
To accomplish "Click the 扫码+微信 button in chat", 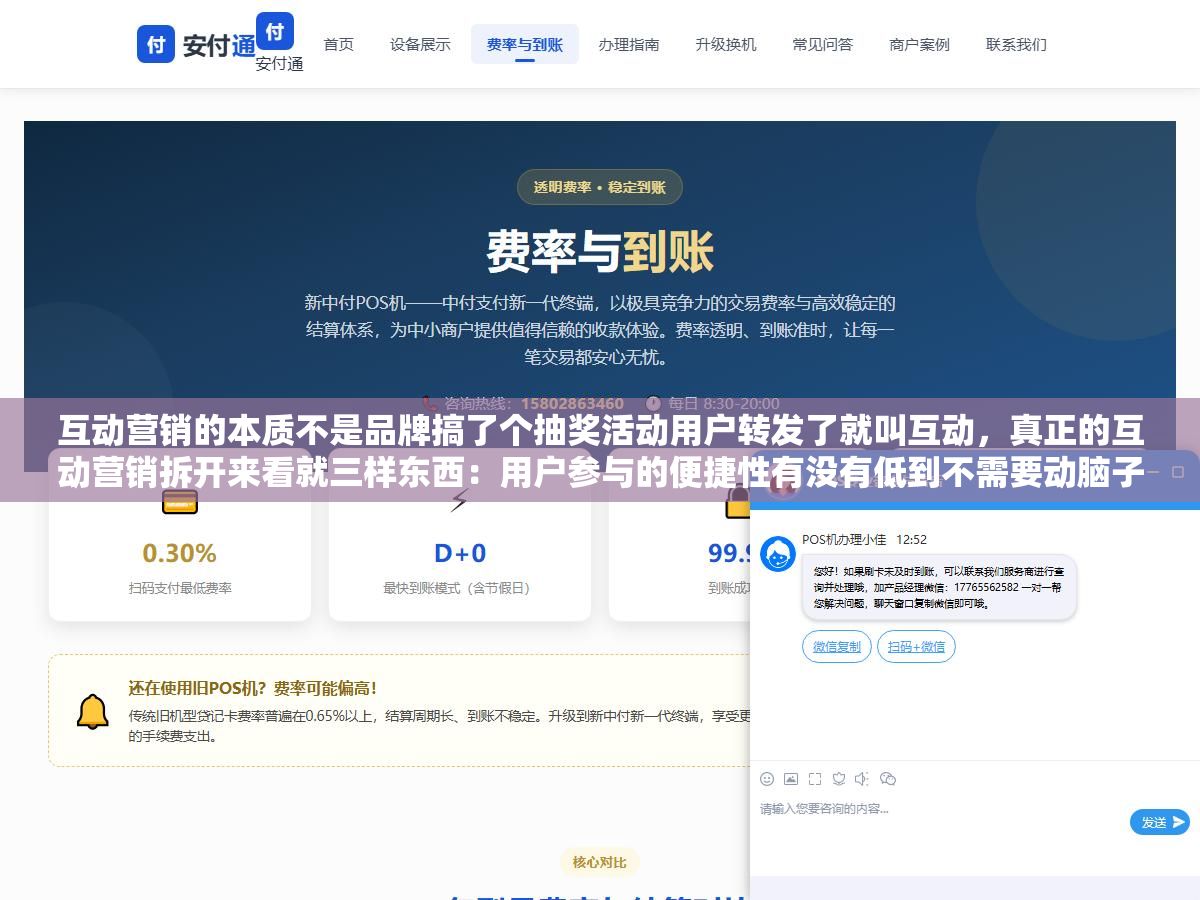I will pos(916,646).
